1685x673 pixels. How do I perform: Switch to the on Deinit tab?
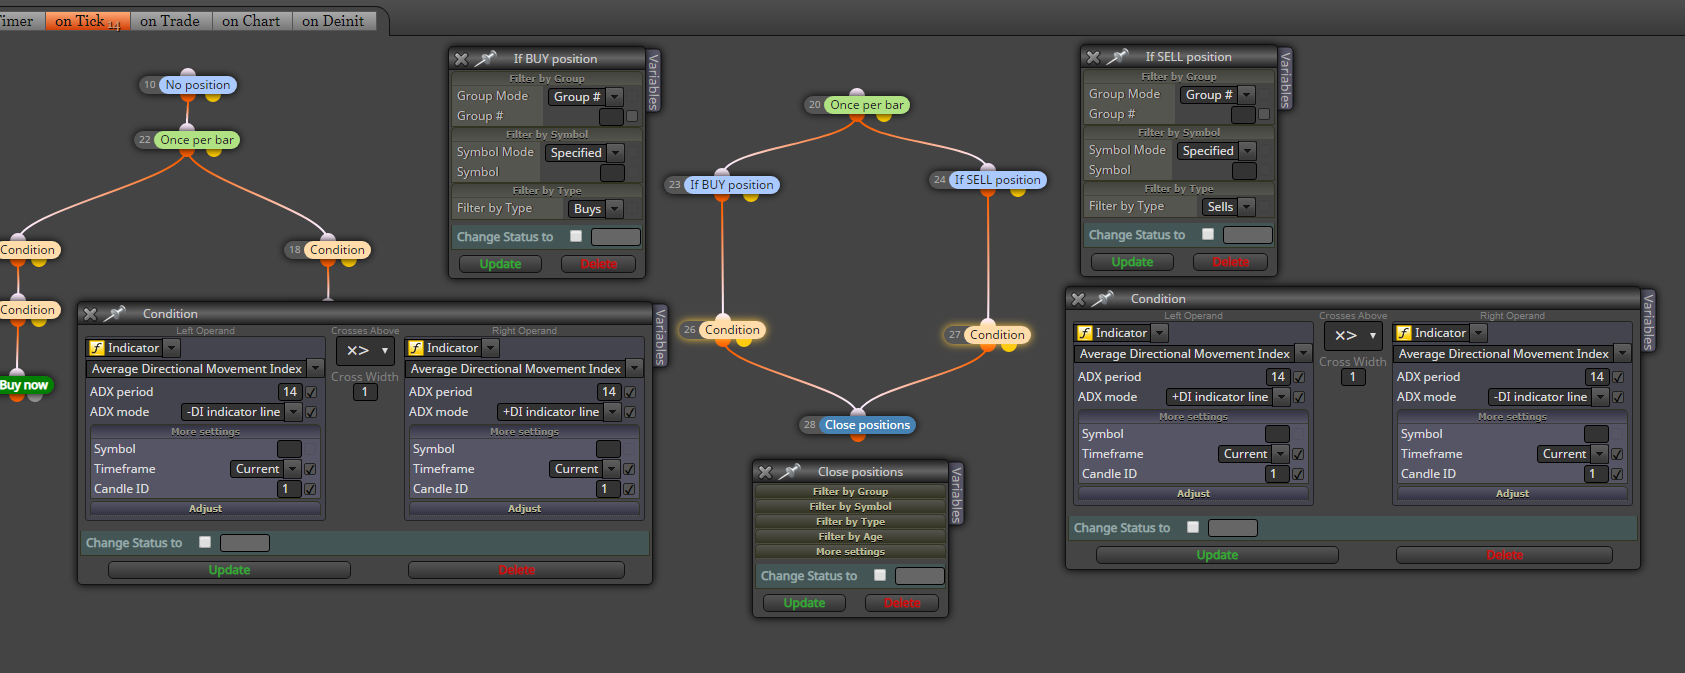[x=334, y=21]
